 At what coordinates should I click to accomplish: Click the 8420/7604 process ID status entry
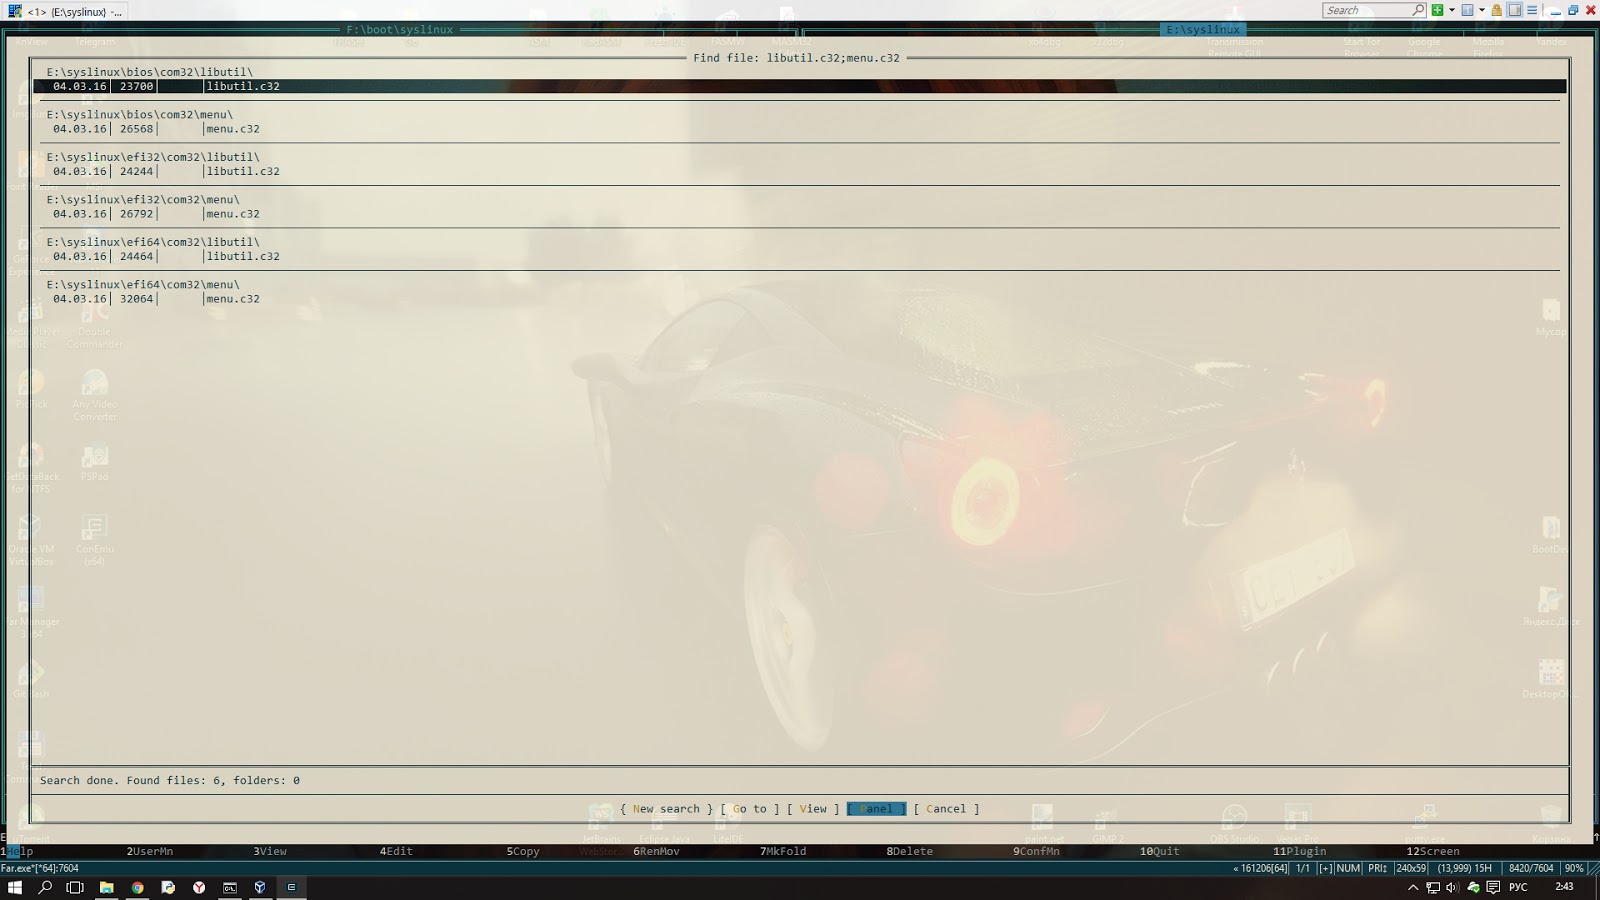click(x=1531, y=869)
